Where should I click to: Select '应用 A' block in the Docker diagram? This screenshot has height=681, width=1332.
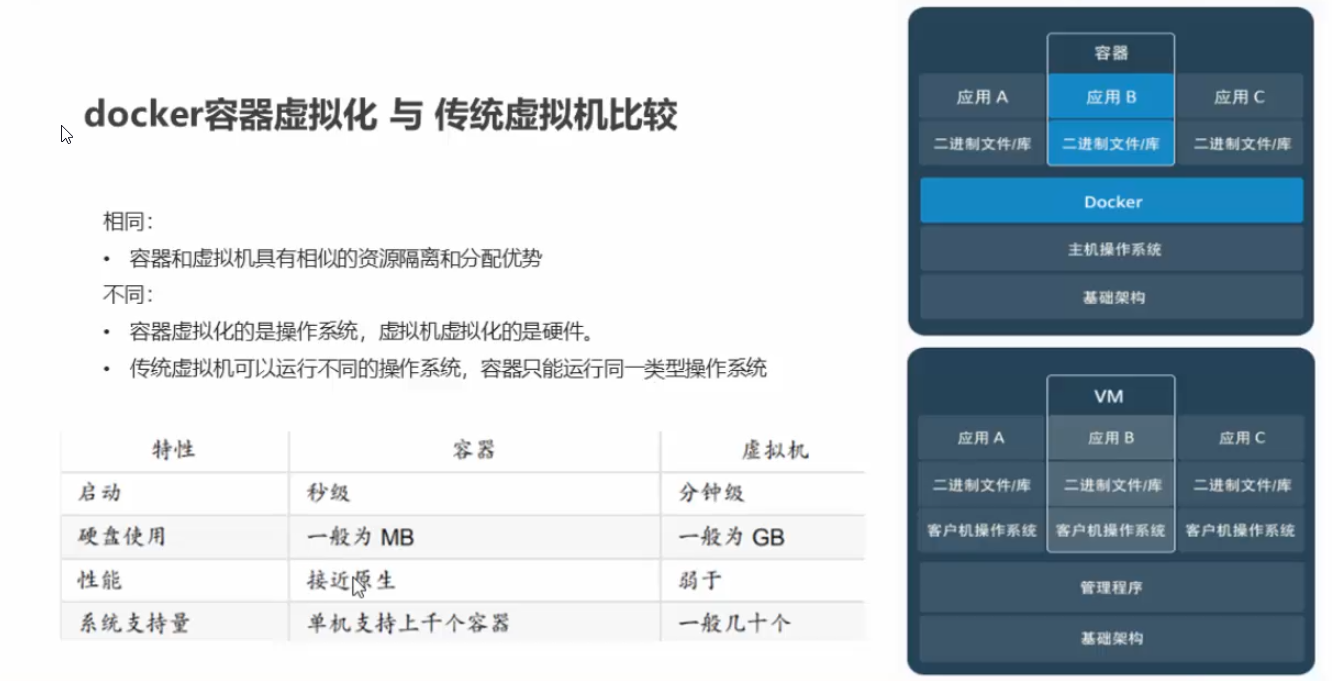tap(982, 97)
